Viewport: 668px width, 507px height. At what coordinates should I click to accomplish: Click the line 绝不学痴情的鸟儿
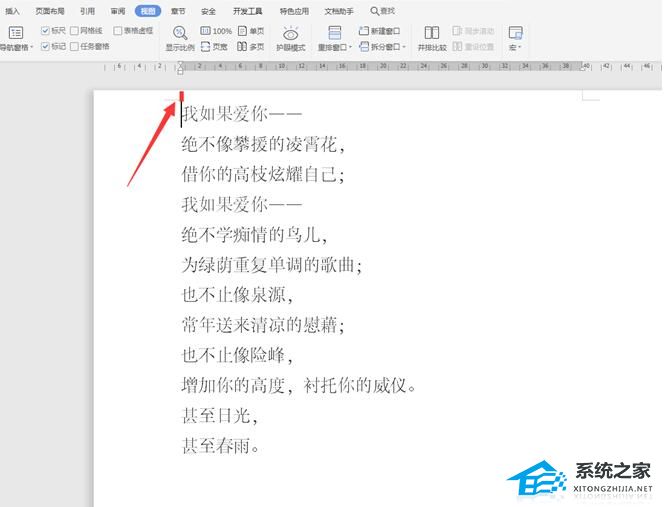[254, 235]
